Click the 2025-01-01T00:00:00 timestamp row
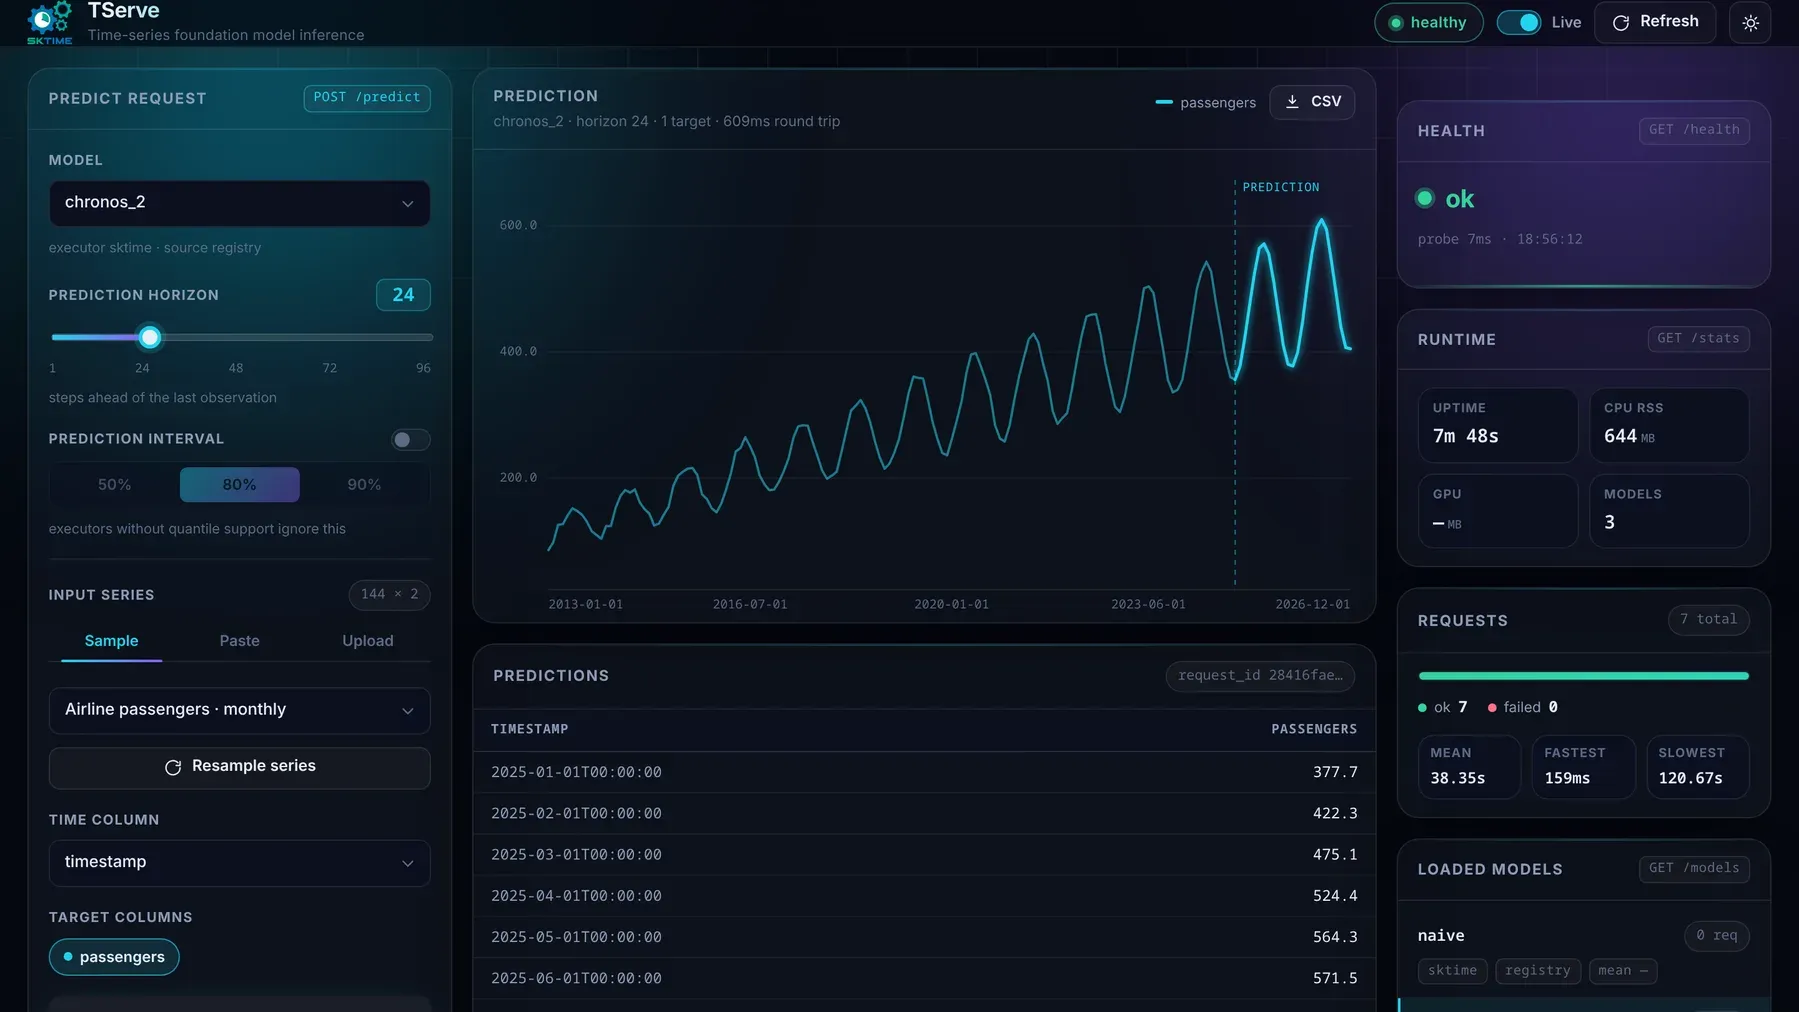The height and width of the screenshot is (1012, 1799). click(x=923, y=773)
